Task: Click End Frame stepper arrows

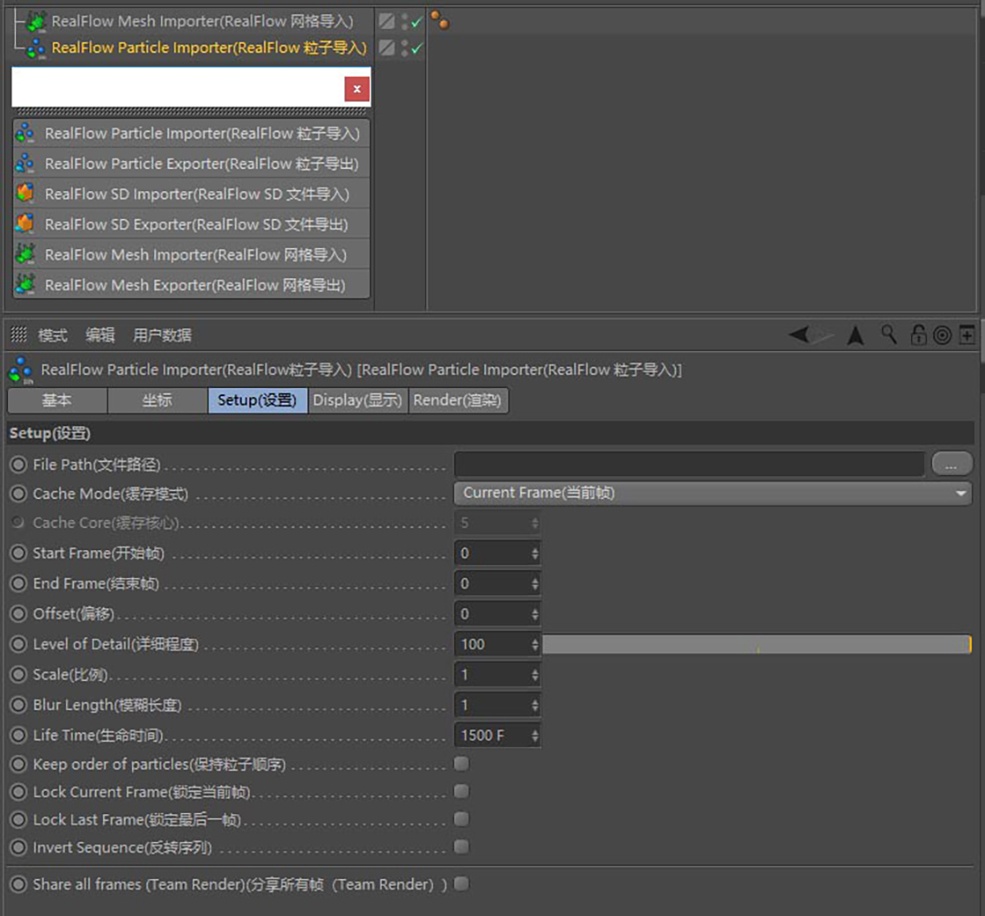Action: pyautogui.click(x=535, y=584)
